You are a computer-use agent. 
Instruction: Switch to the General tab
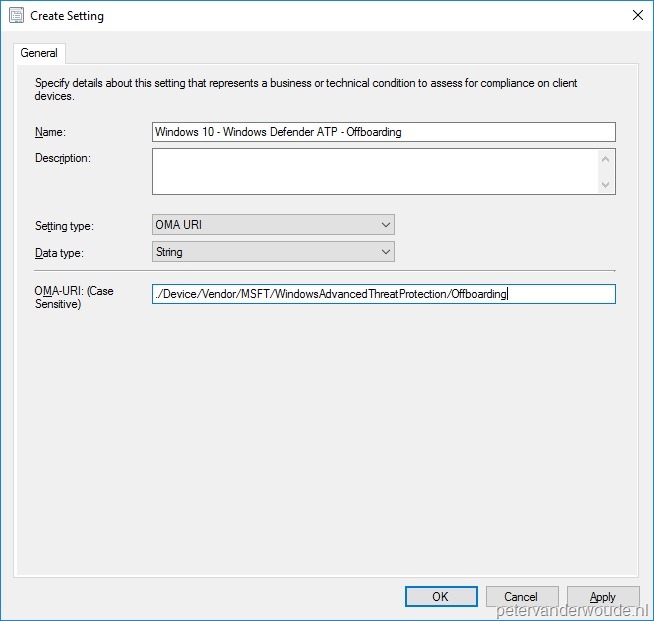tap(39, 53)
